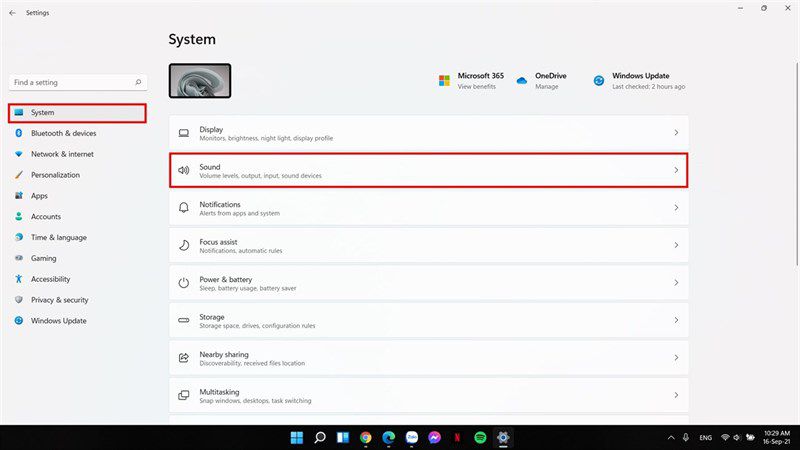Open Network & internet settings
The height and width of the screenshot is (450, 800).
point(77,154)
